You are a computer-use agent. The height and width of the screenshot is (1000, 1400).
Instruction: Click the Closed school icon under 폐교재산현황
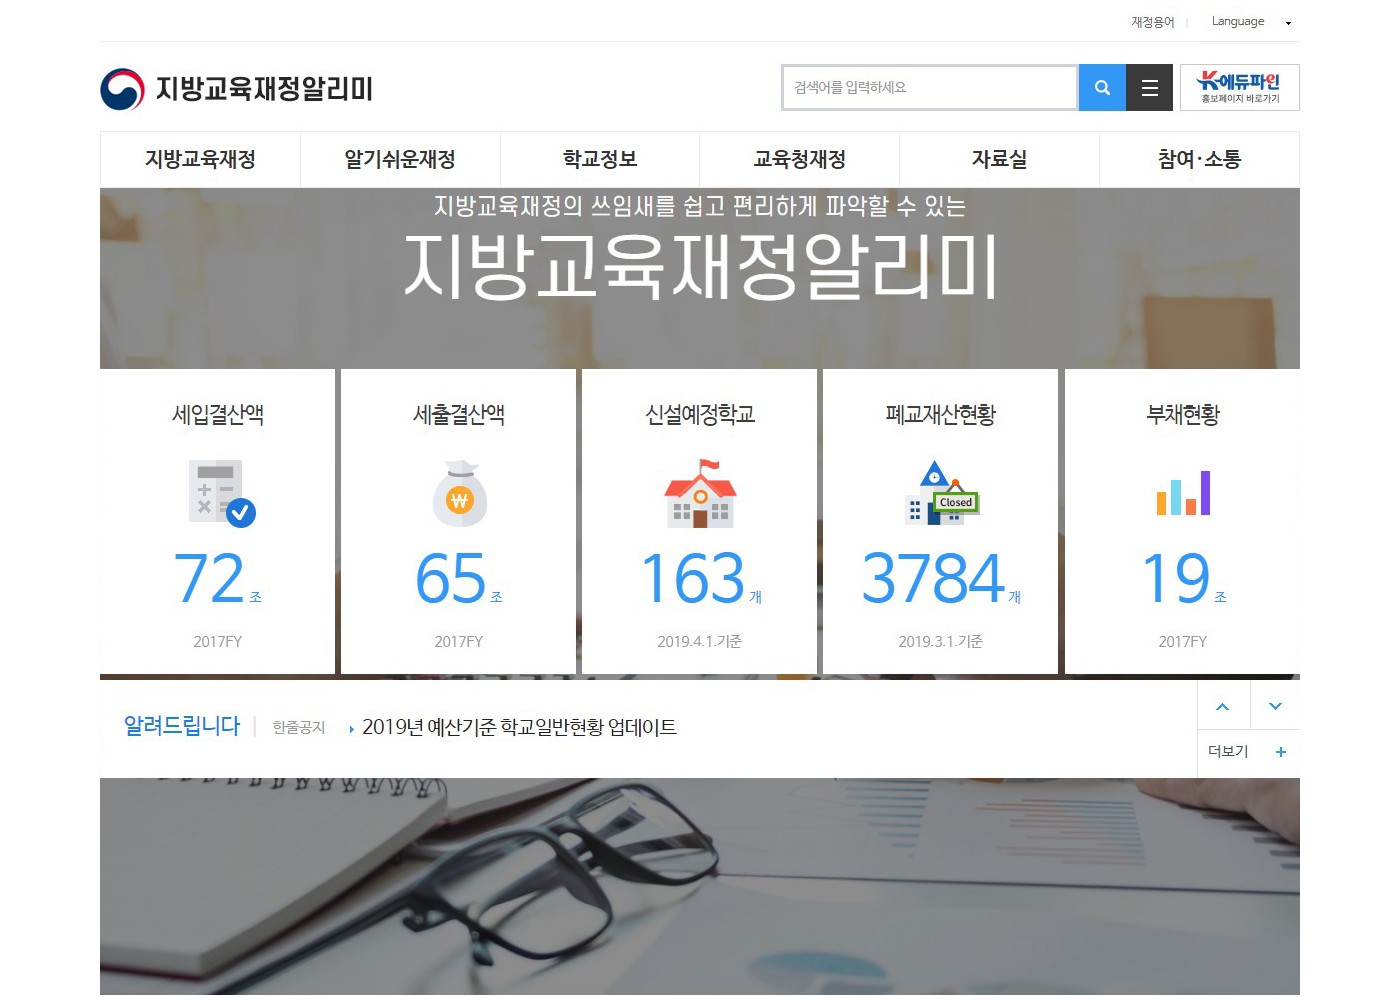click(x=941, y=494)
